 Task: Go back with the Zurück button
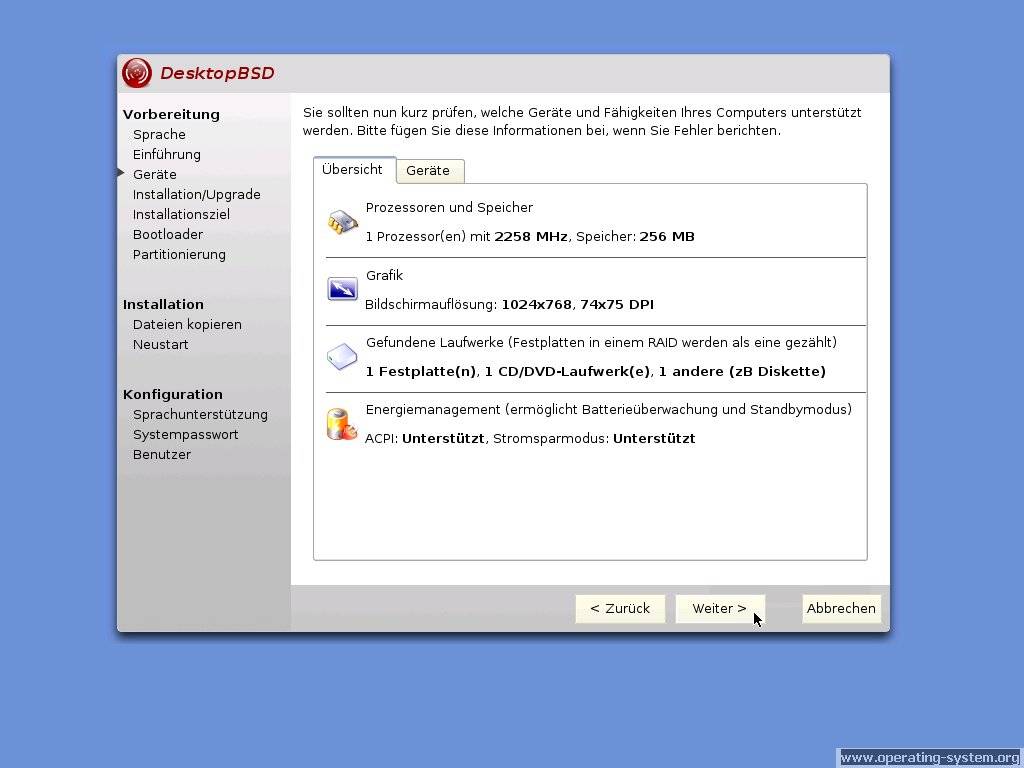[620, 609]
